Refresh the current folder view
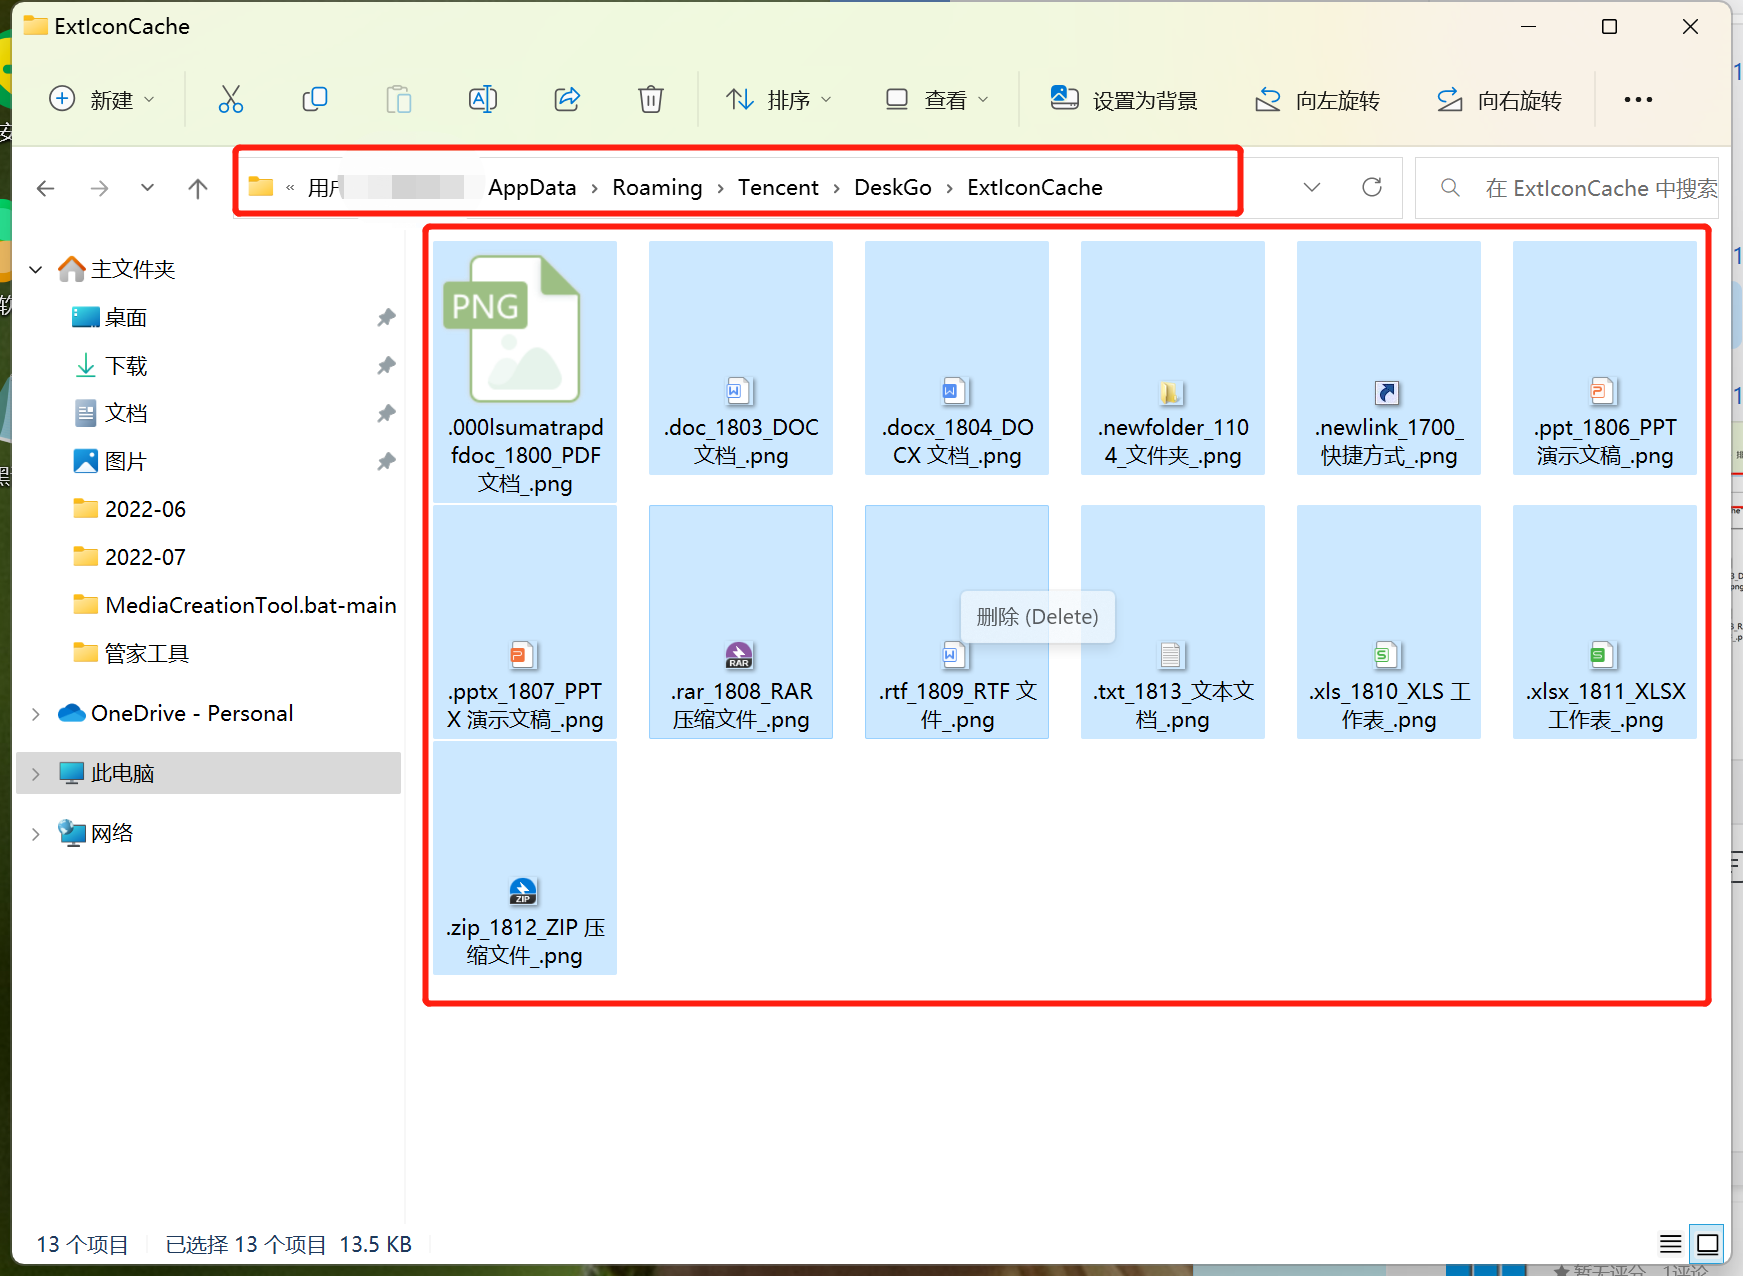Image resolution: width=1743 pixels, height=1276 pixels. (x=1372, y=187)
